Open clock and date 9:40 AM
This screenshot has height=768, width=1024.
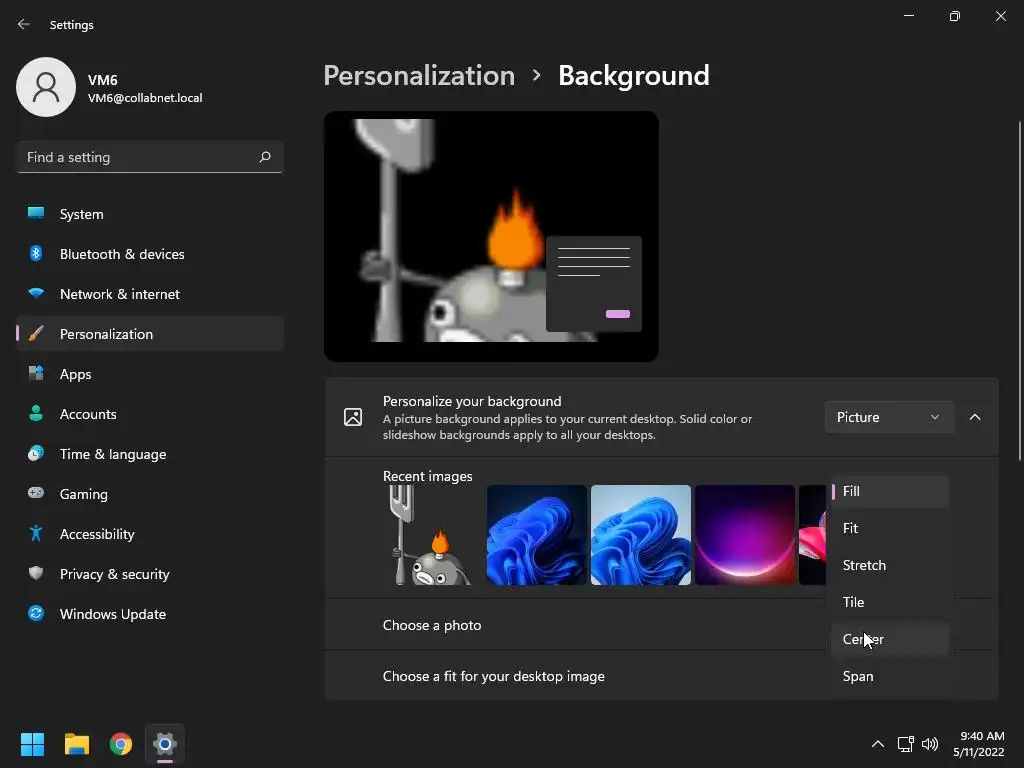click(978, 744)
